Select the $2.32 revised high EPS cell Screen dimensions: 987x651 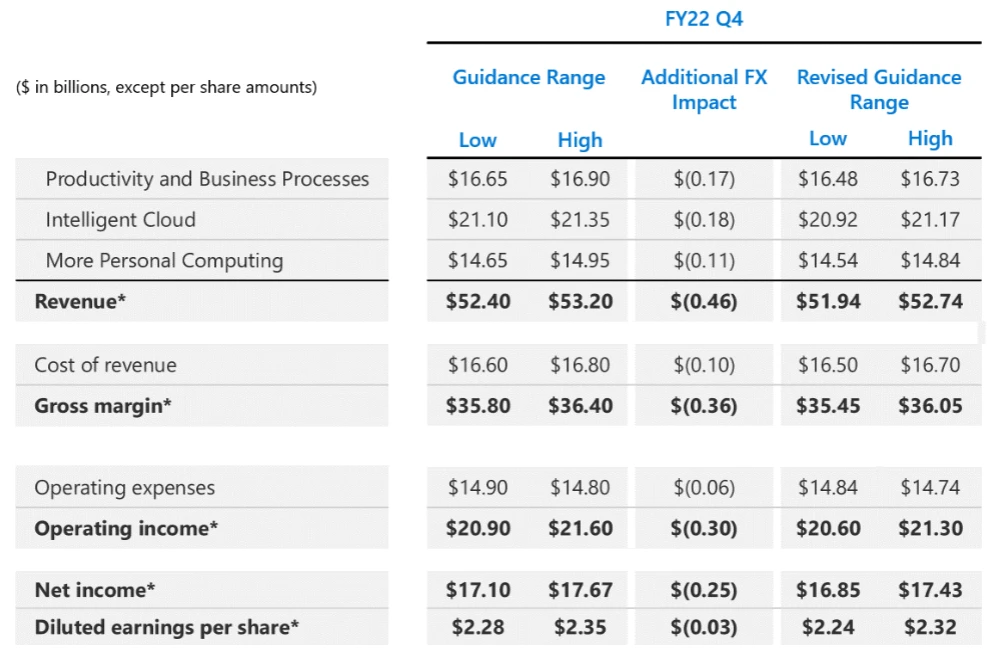click(930, 628)
